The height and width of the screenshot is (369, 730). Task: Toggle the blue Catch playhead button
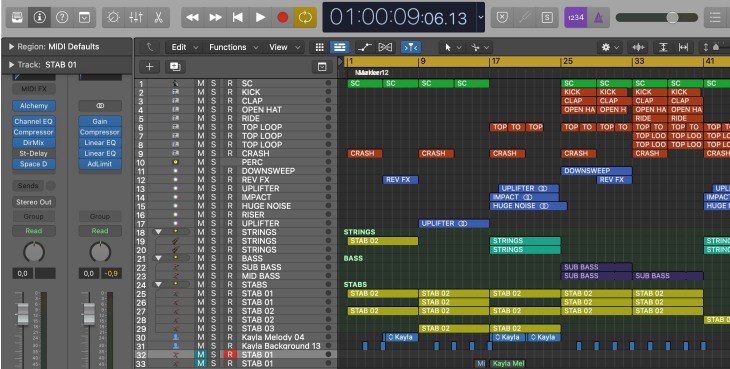[x=411, y=47]
